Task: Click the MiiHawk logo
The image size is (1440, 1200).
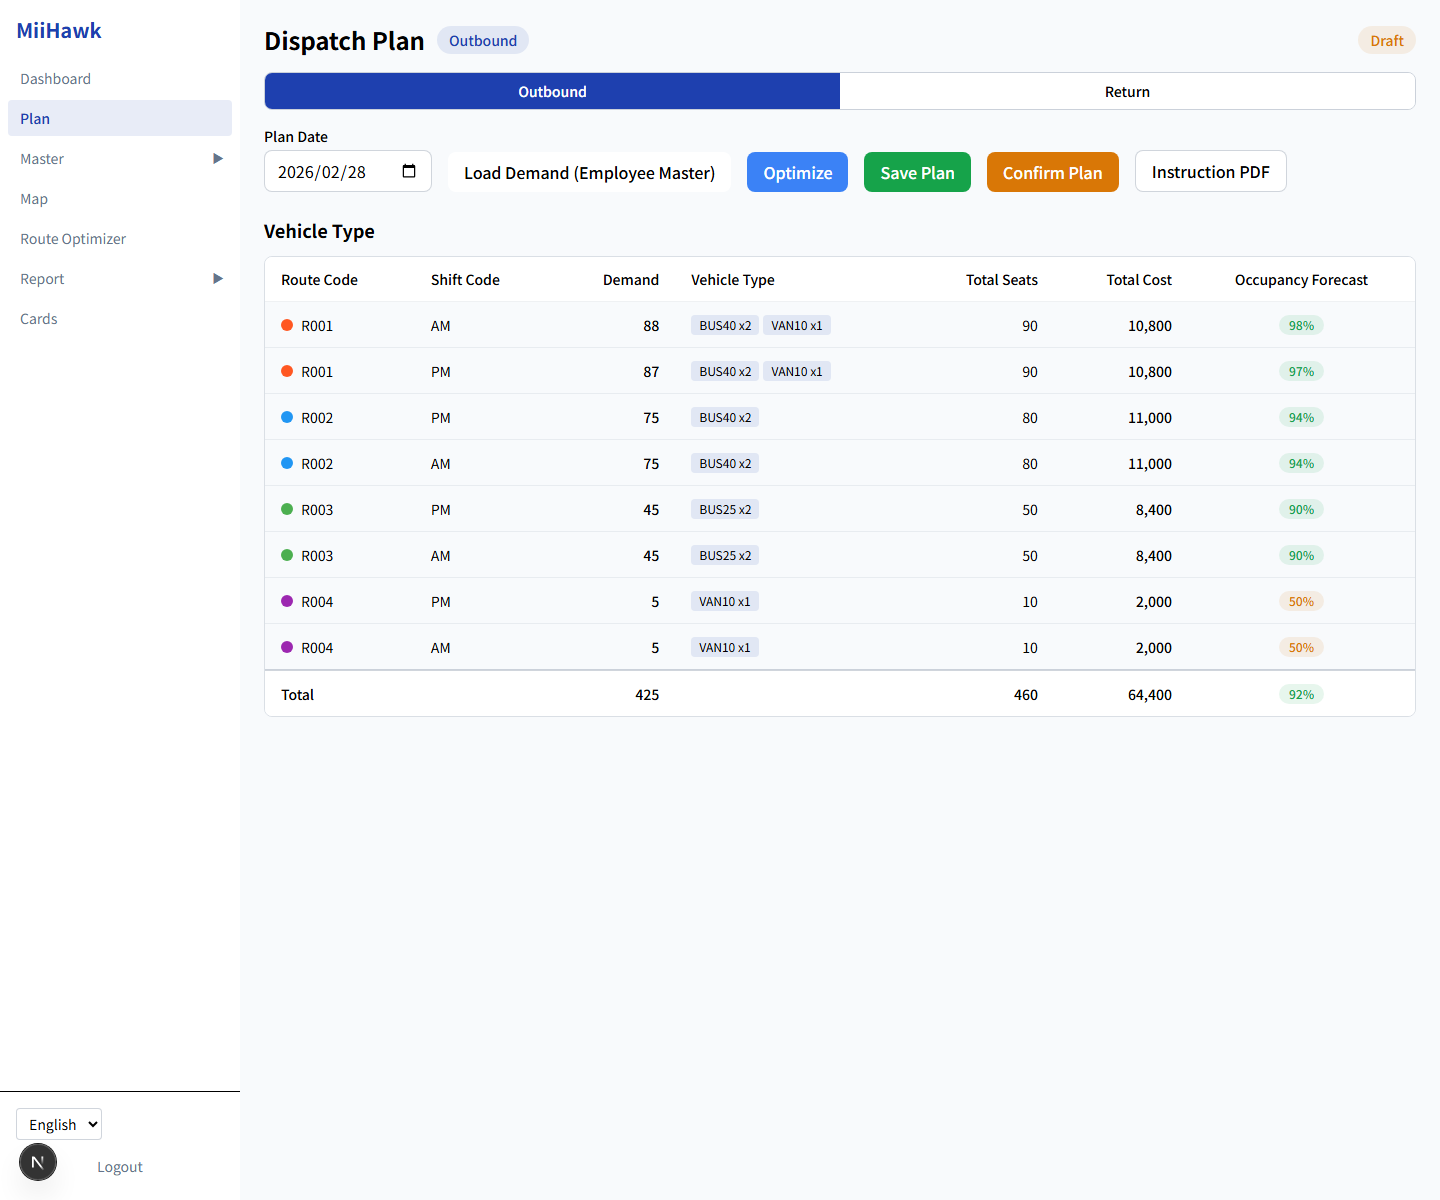Action: point(59,31)
